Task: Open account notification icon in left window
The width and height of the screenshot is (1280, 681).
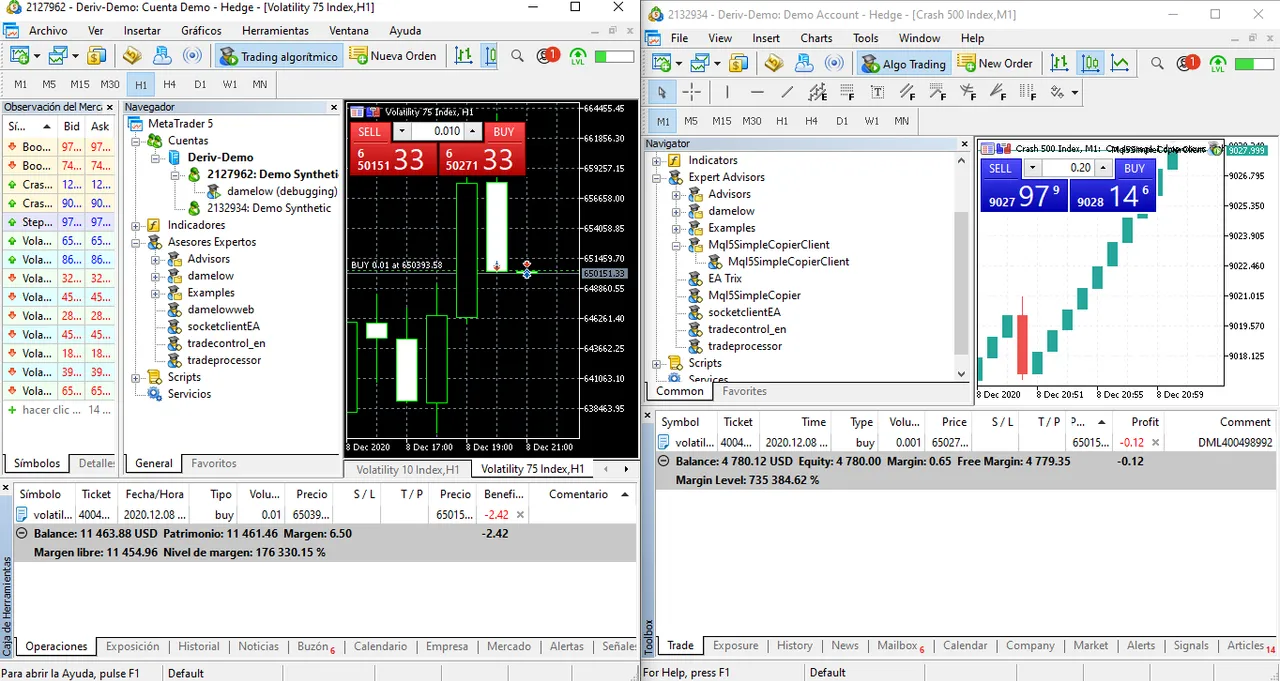Action: click(547, 56)
